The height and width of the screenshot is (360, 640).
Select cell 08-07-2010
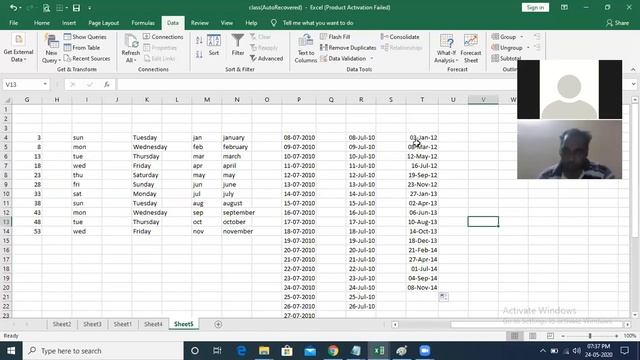pyautogui.click(x=299, y=138)
